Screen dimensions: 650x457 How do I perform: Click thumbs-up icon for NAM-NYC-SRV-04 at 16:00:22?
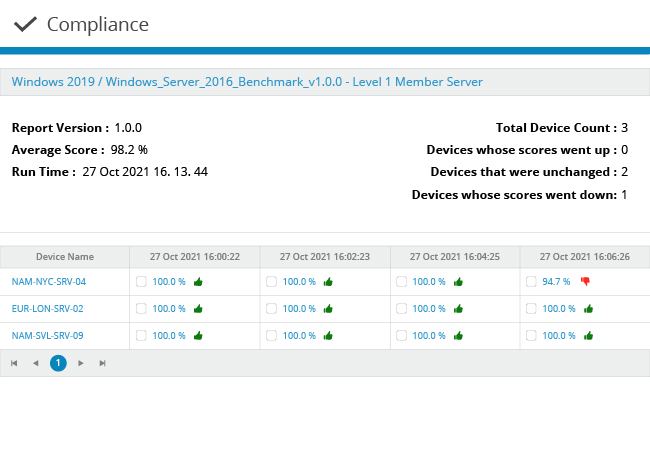pos(198,282)
